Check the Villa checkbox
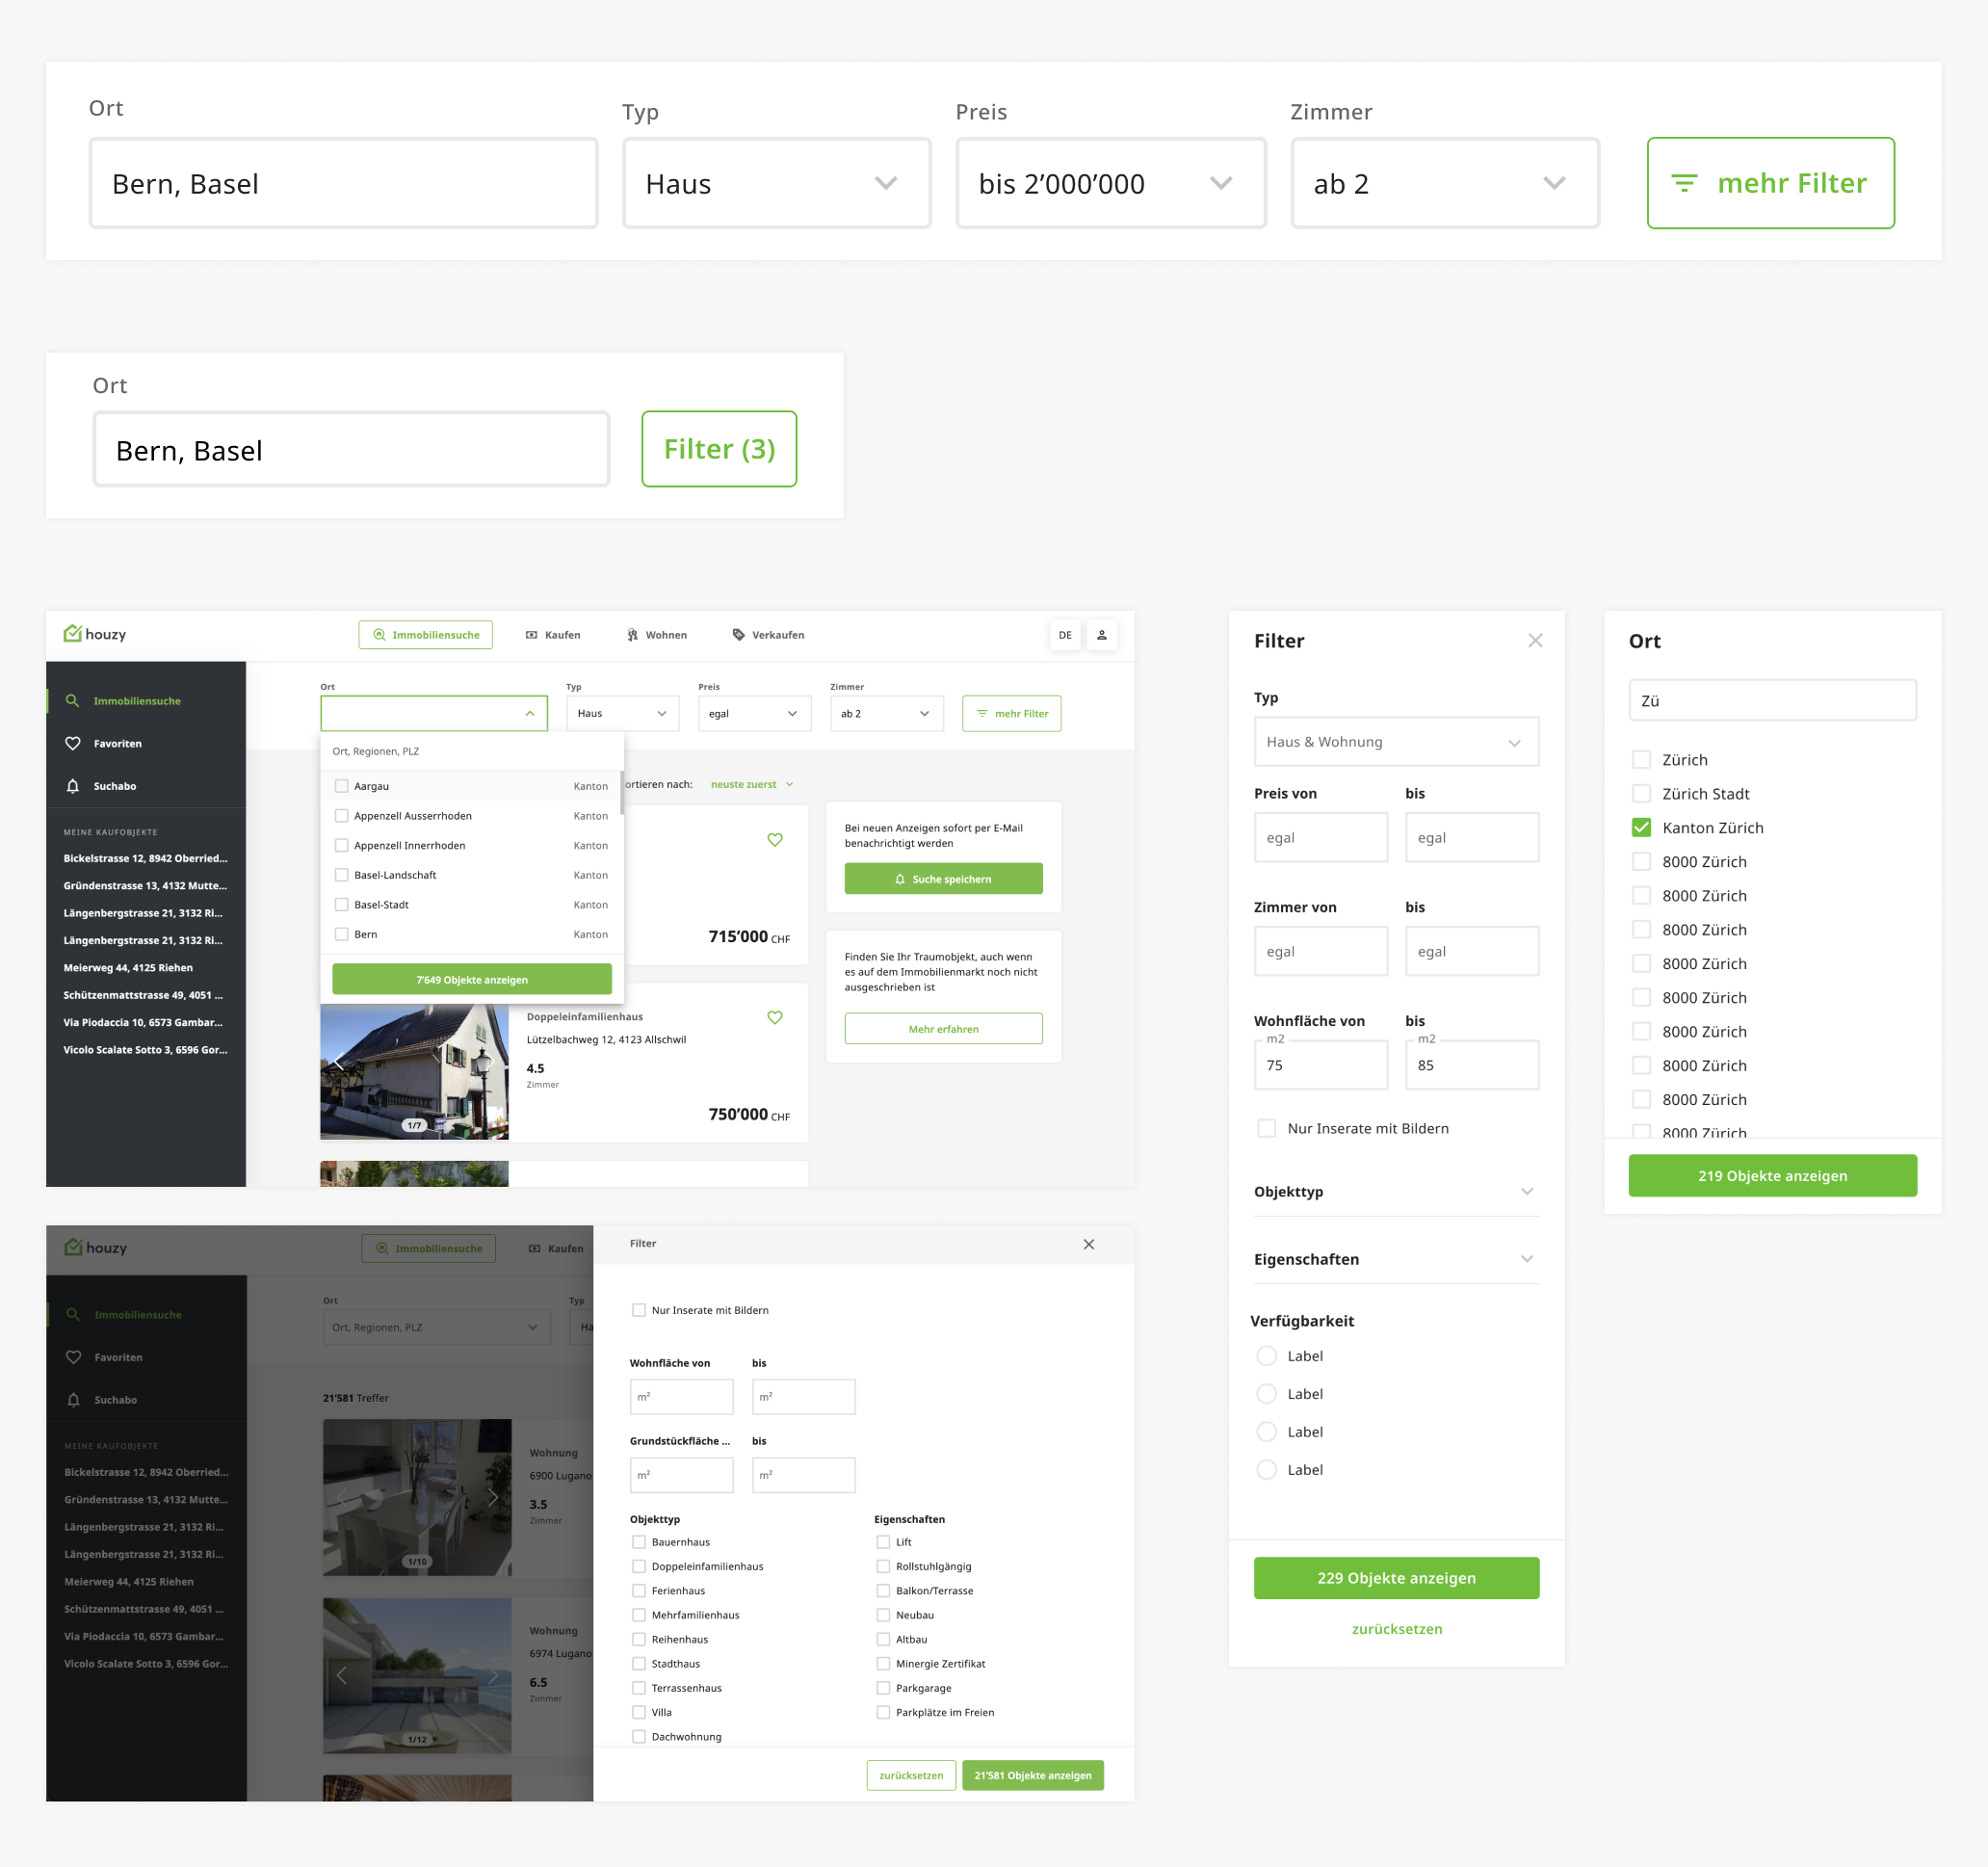This screenshot has width=1988, height=1867. pyautogui.click(x=639, y=1712)
